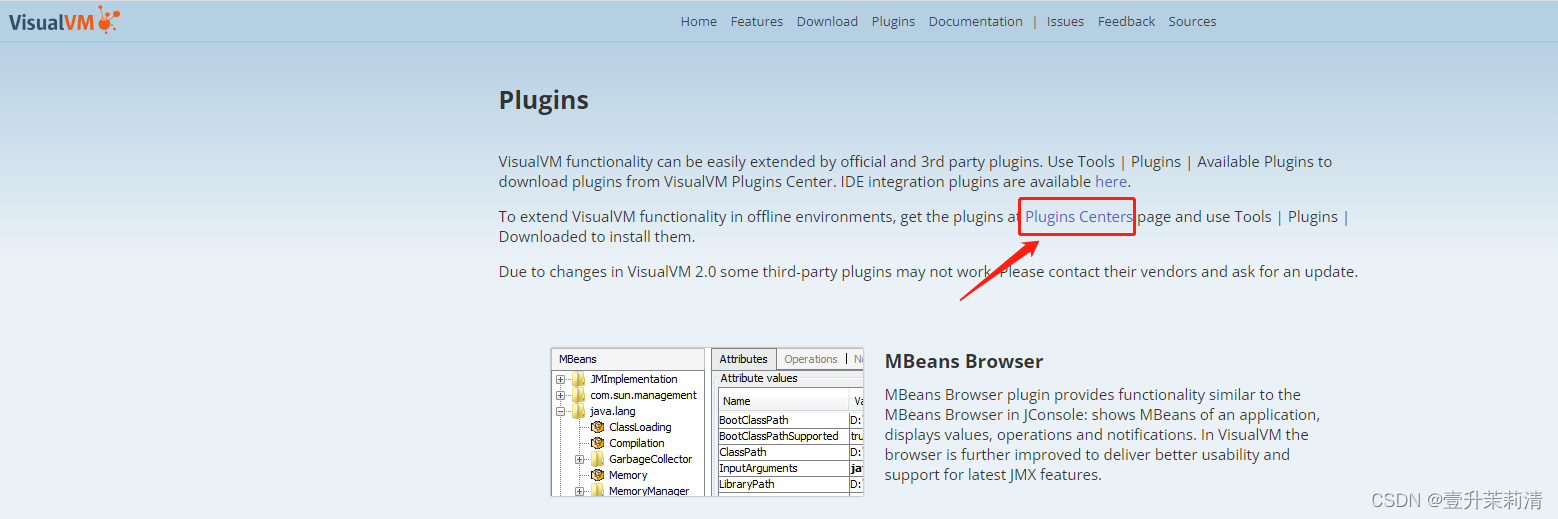Open the Sources nav link
The width and height of the screenshot is (1558, 519).
tap(1192, 21)
